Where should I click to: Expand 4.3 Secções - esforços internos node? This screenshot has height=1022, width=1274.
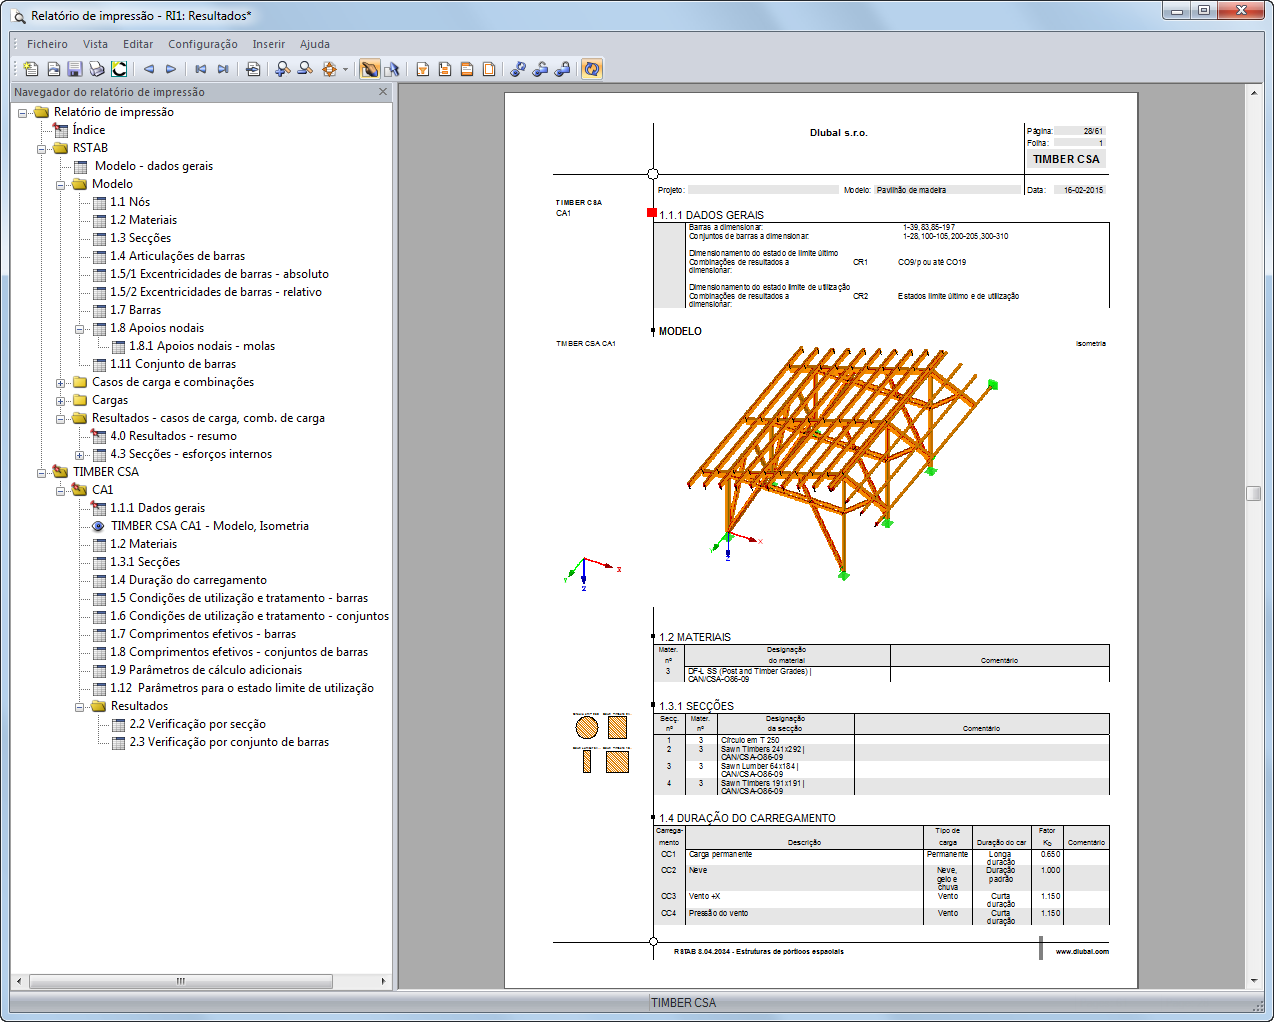[80, 454]
